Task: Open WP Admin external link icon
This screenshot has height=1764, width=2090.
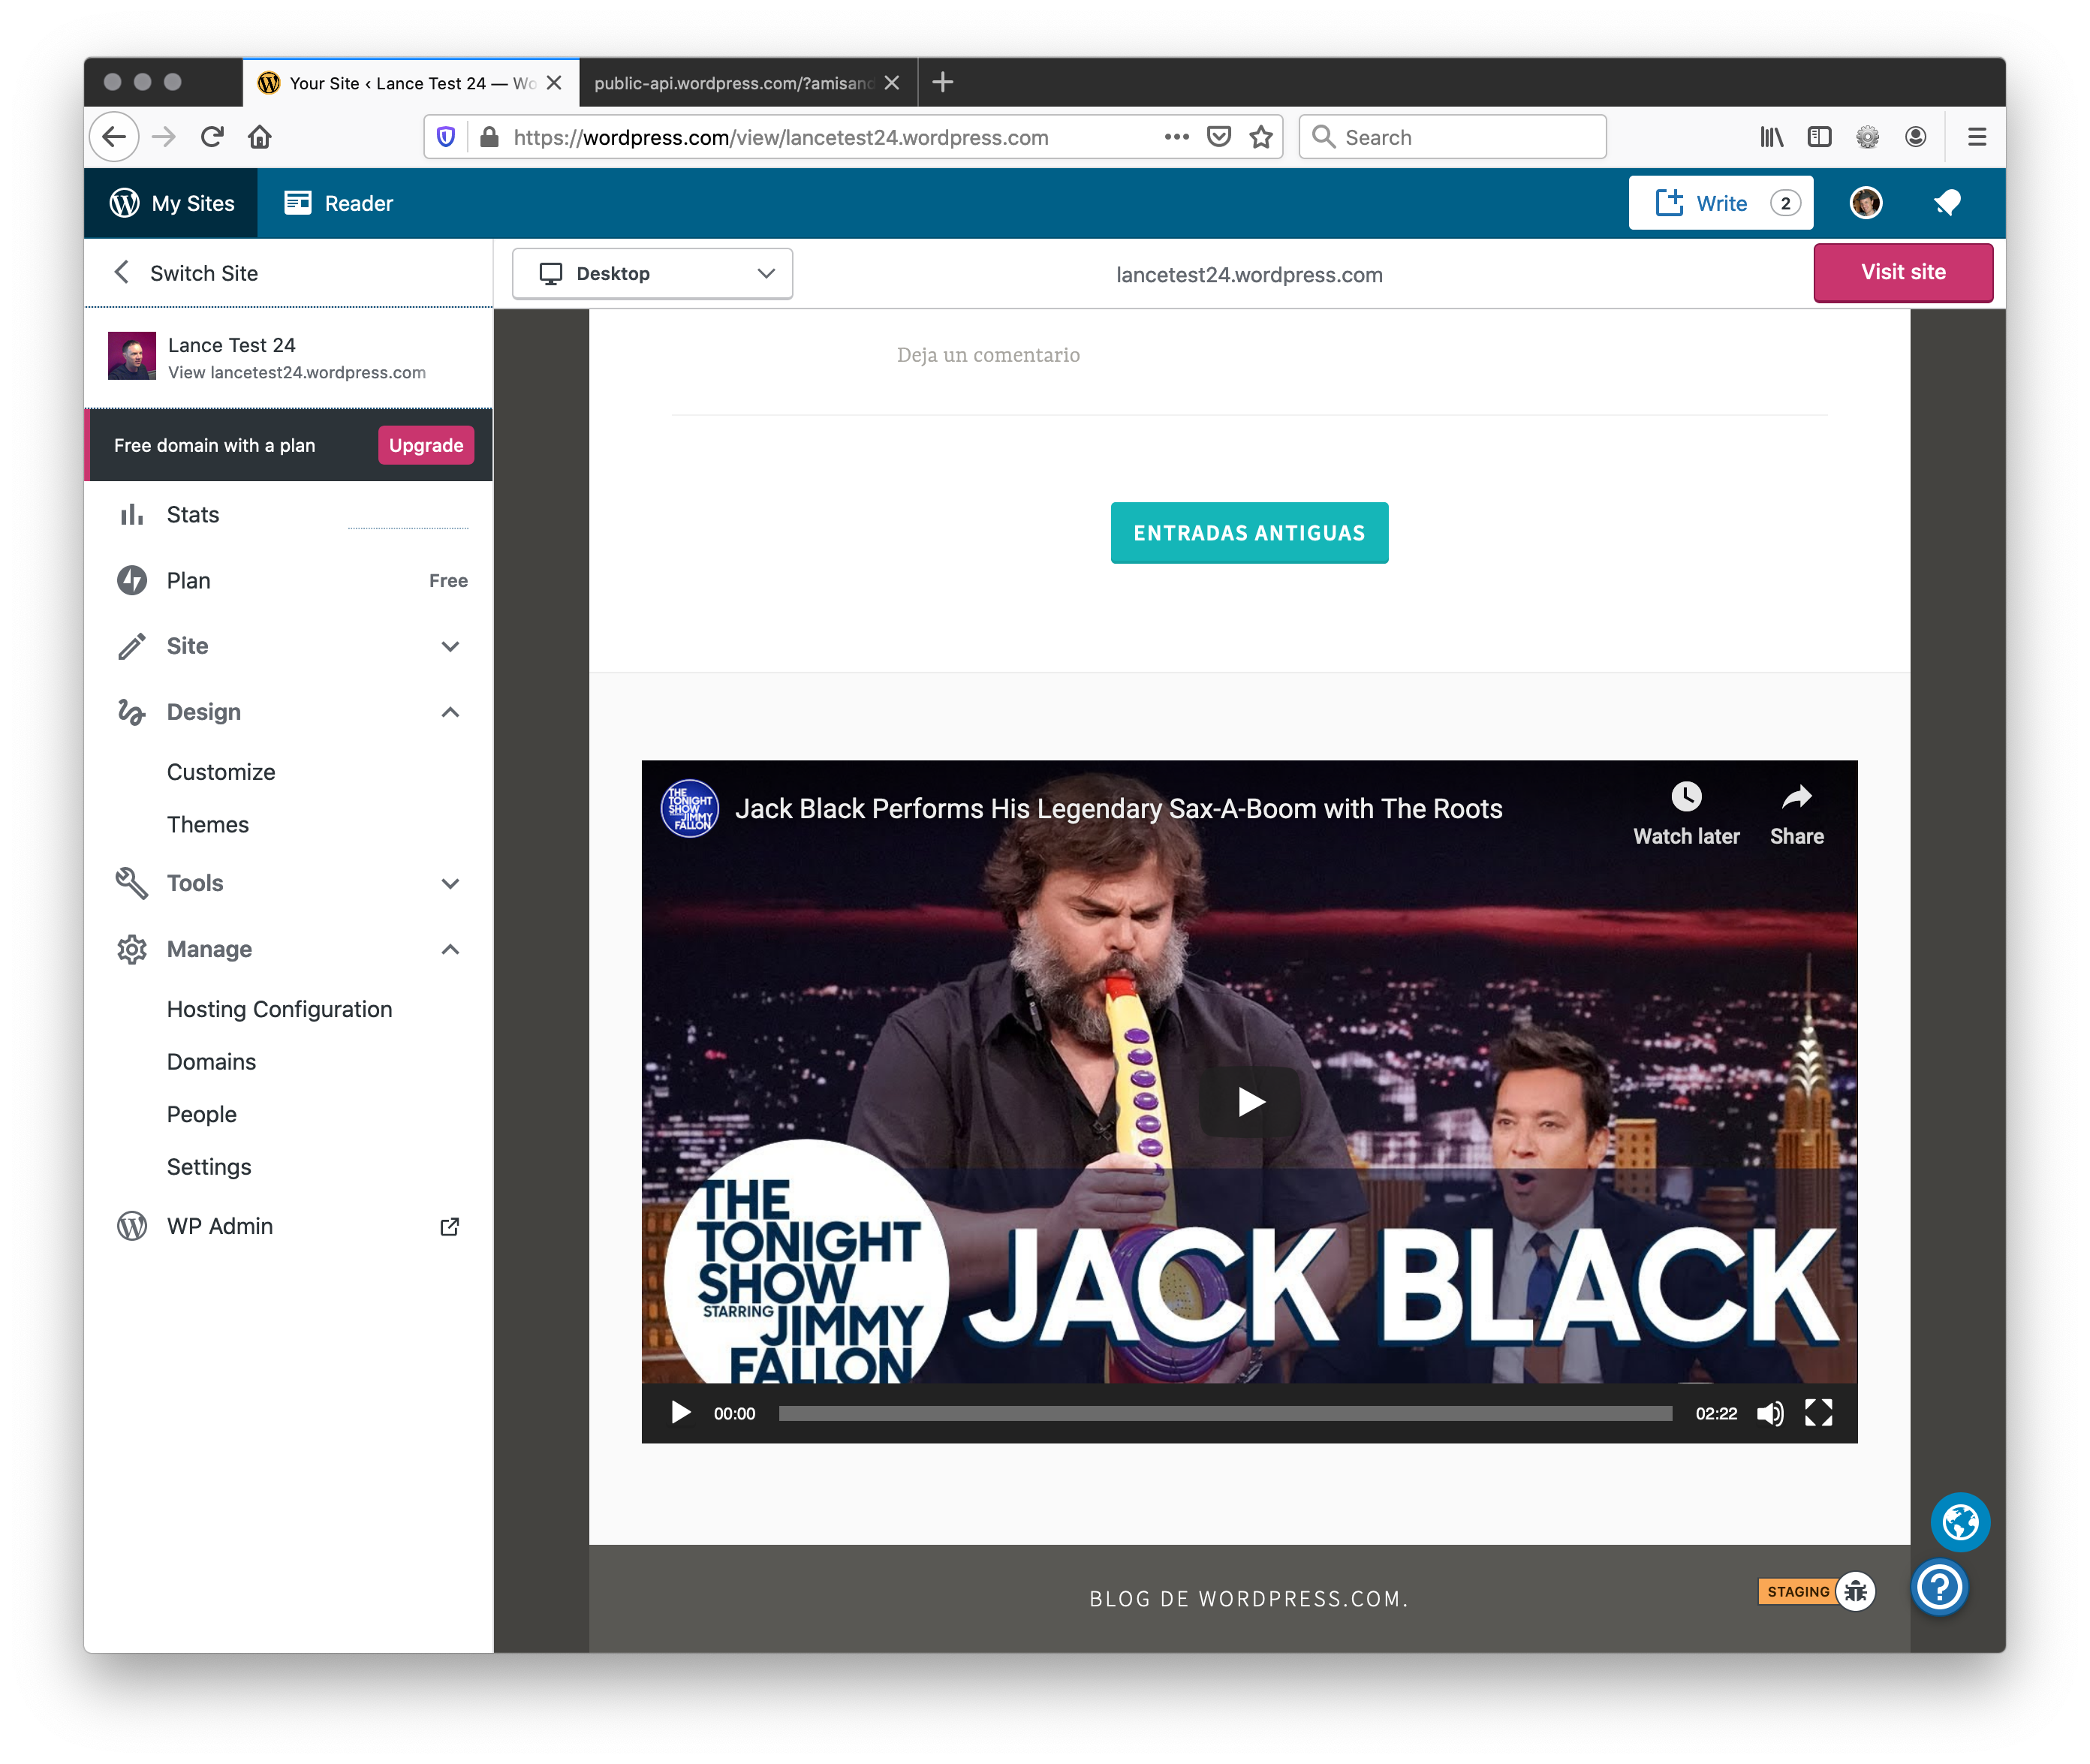Action: [x=450, y=1226]
